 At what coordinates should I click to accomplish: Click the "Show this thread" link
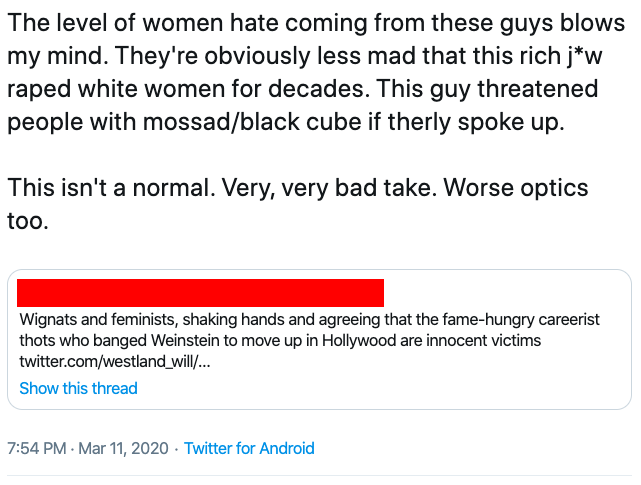[x=78, y=388]
